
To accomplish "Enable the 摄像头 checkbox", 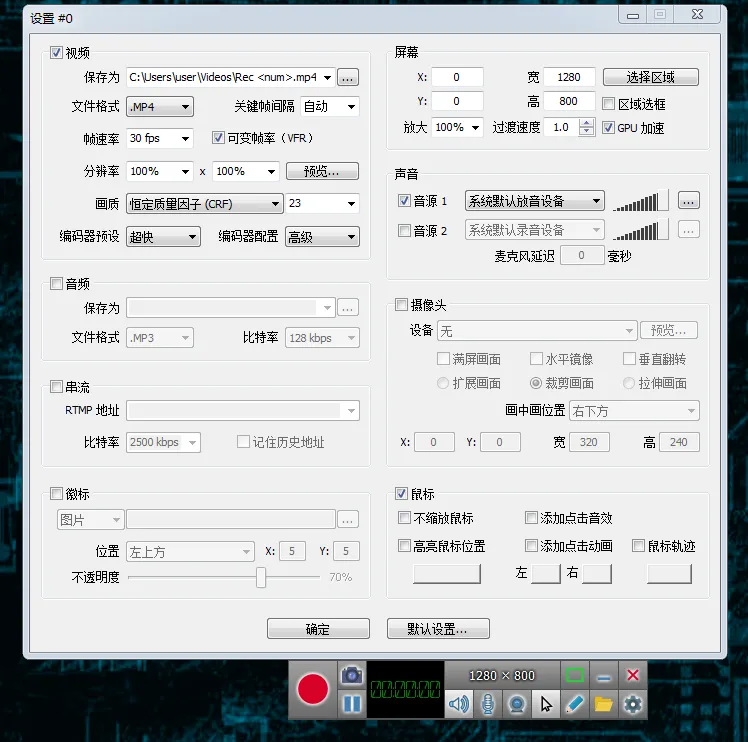I will [401, 304].
